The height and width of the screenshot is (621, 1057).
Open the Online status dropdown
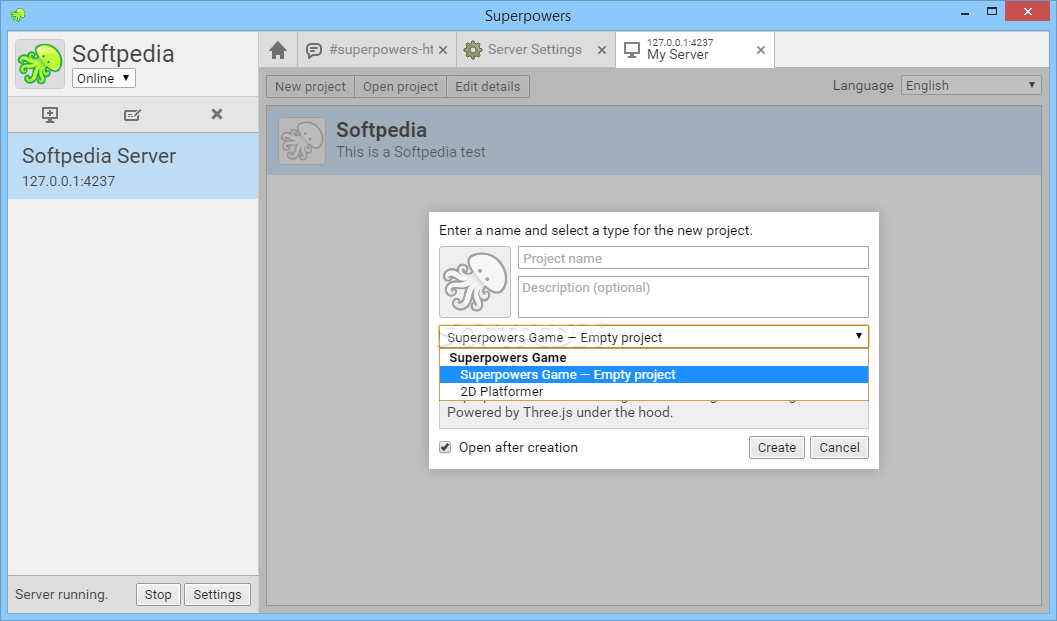(104, 78)
